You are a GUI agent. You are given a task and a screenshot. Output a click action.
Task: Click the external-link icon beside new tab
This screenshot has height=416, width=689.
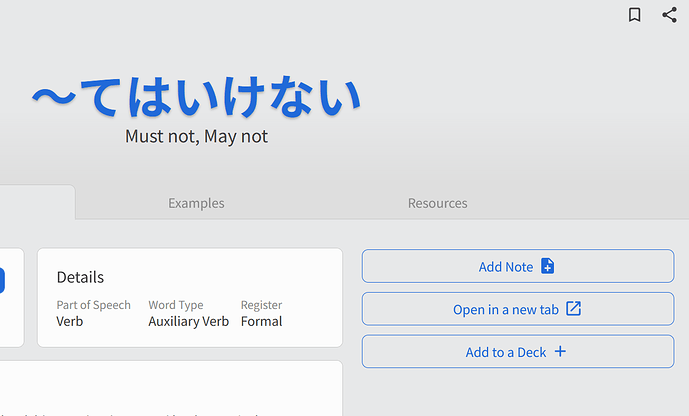coord(573,308)
